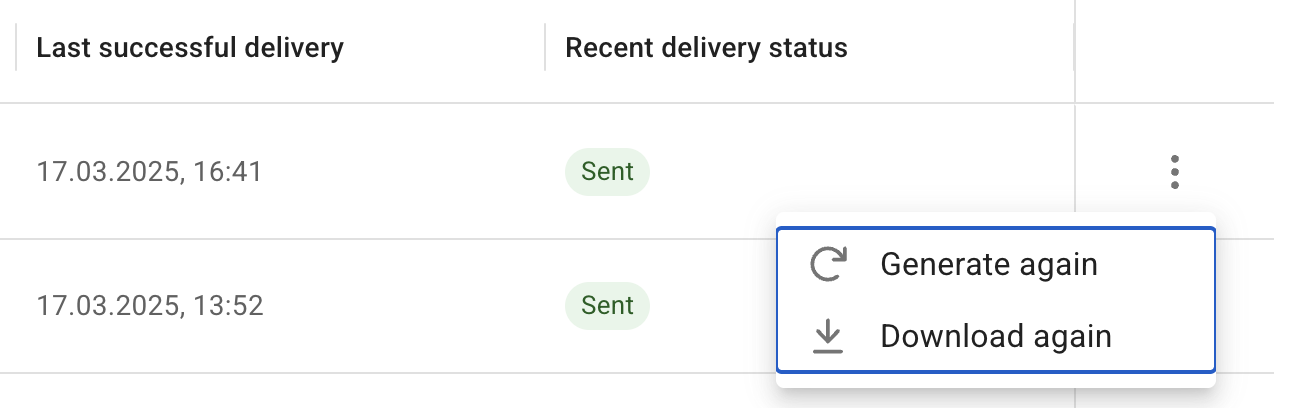Viewport: 1290px width, 408px height.
Task: Sort by "Recent delivery status" column header
Action: (706, 47)
